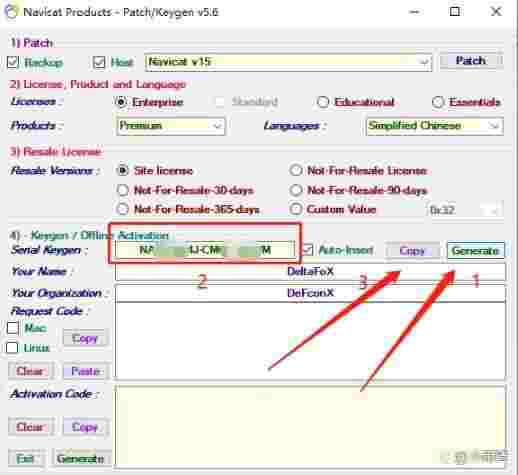Viewport: 518px width, 475px height.
Task: Click the app icon in title bar
Action: coord(11,11)
